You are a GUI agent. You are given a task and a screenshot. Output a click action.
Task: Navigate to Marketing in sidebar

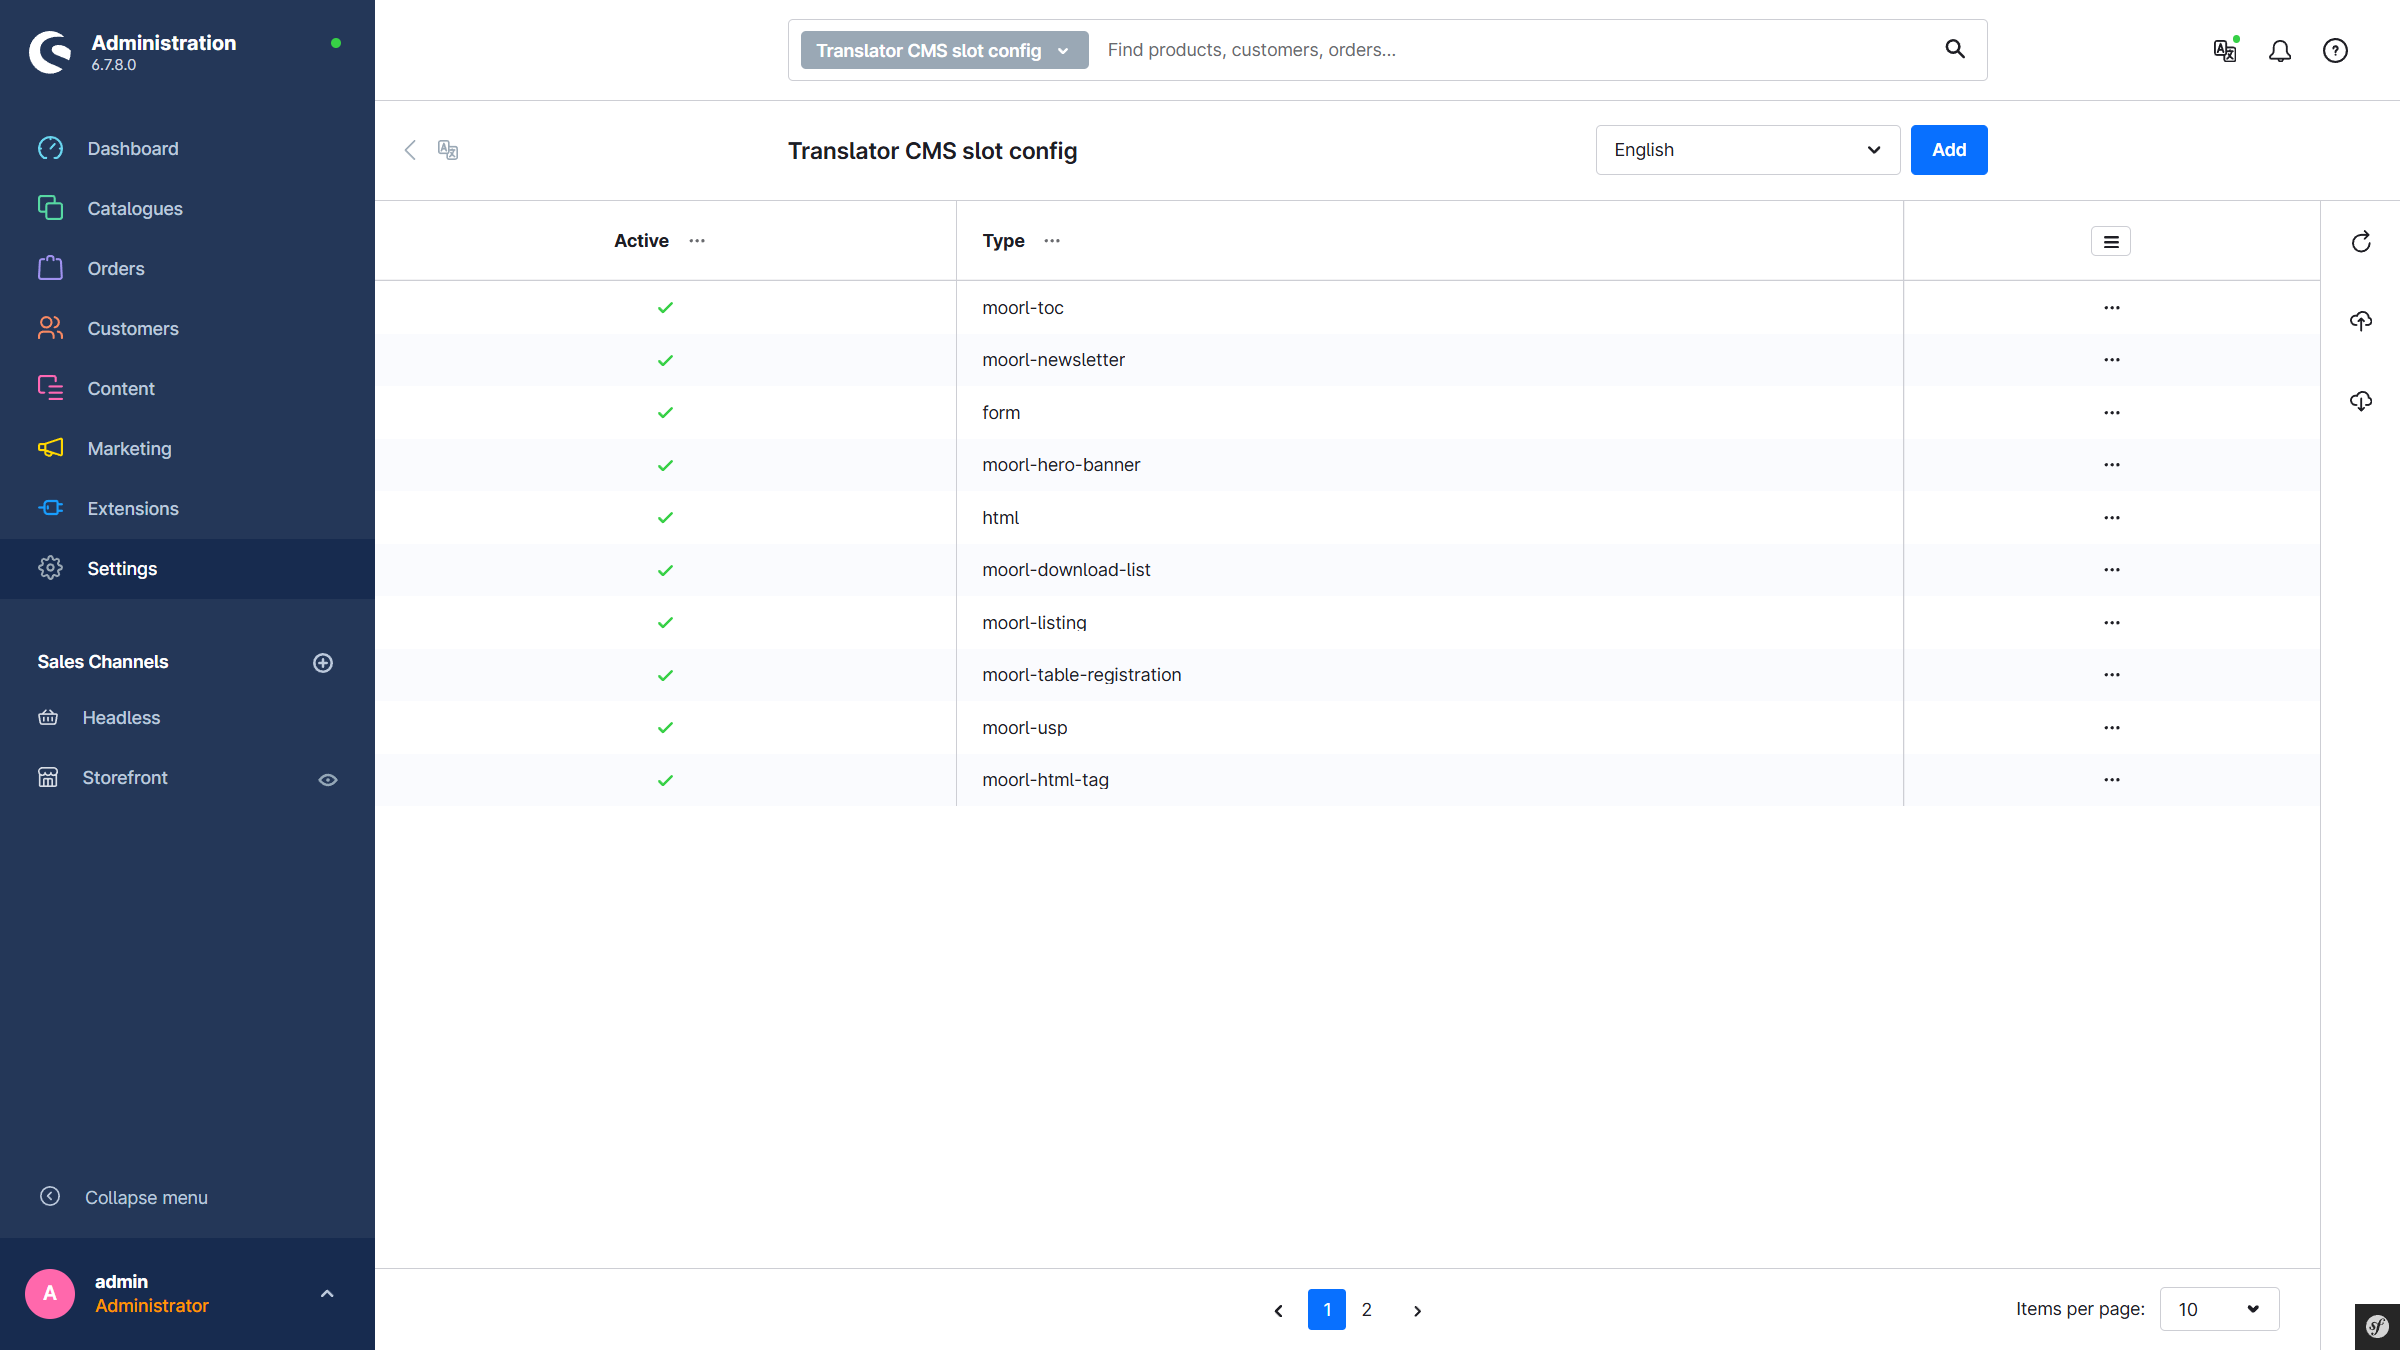pyautogui.click(x=129, y=449)
